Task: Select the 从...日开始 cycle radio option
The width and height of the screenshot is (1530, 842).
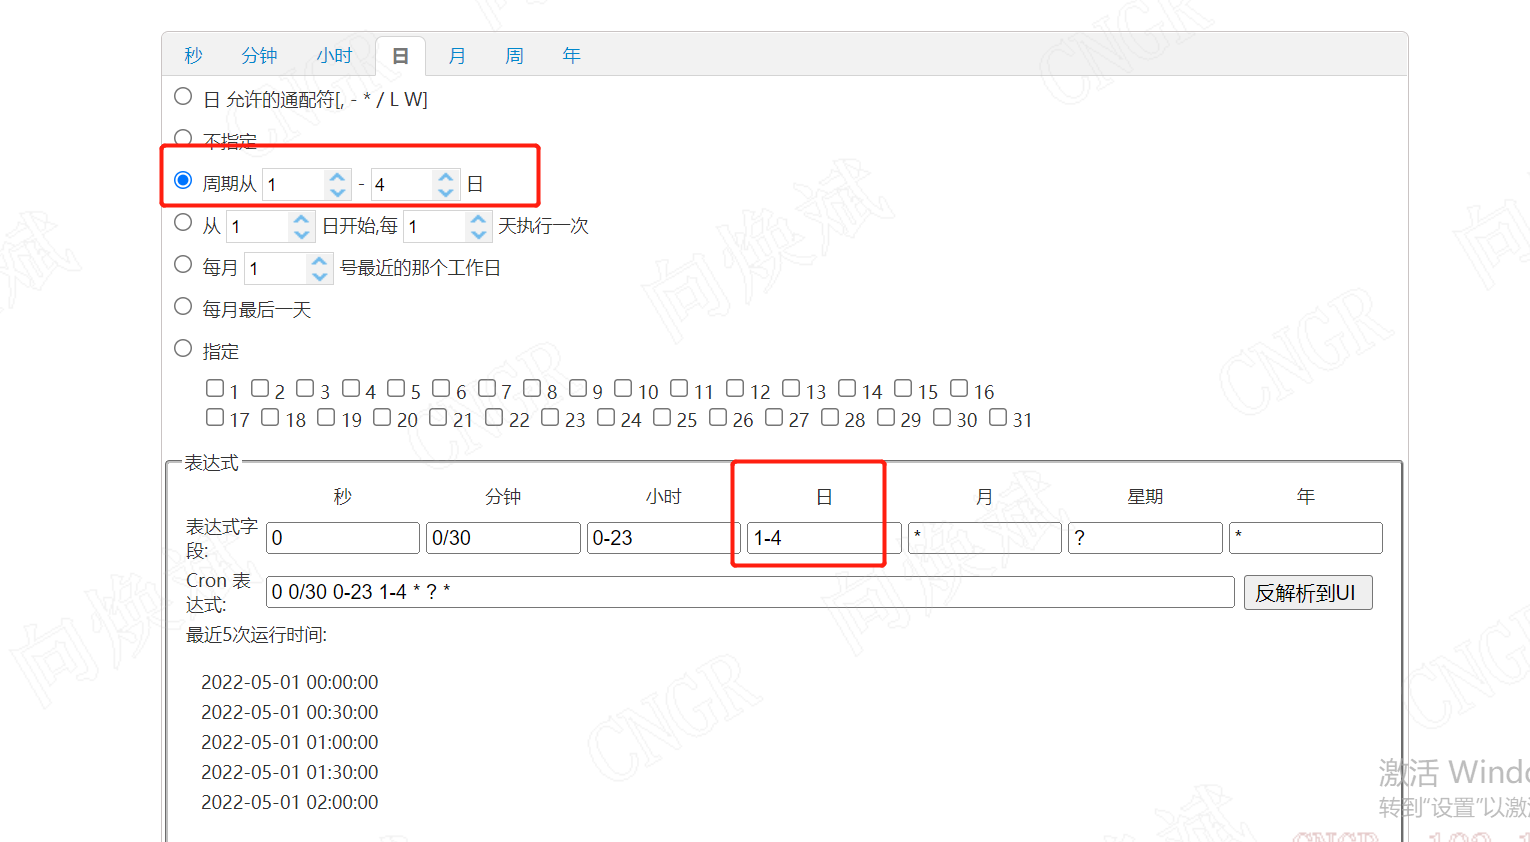Action: [x=182, y=221]
